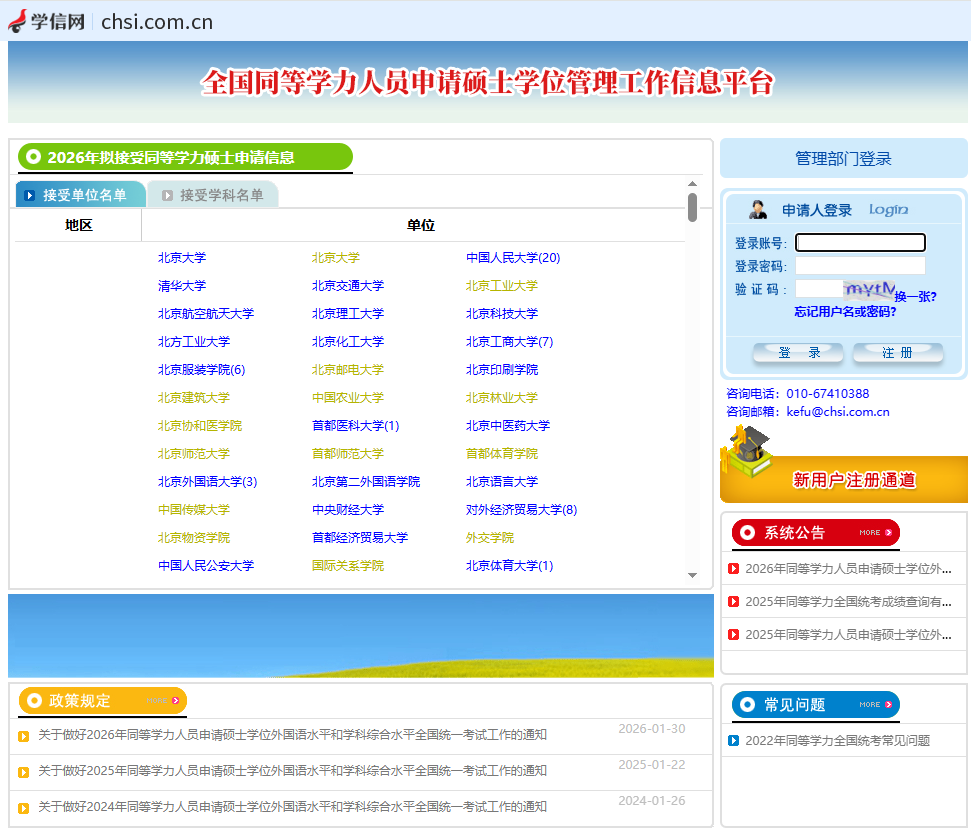Screen dimensions: 971x831
Task: Click the applicant login person icon
Action: [x=757, y=209]
